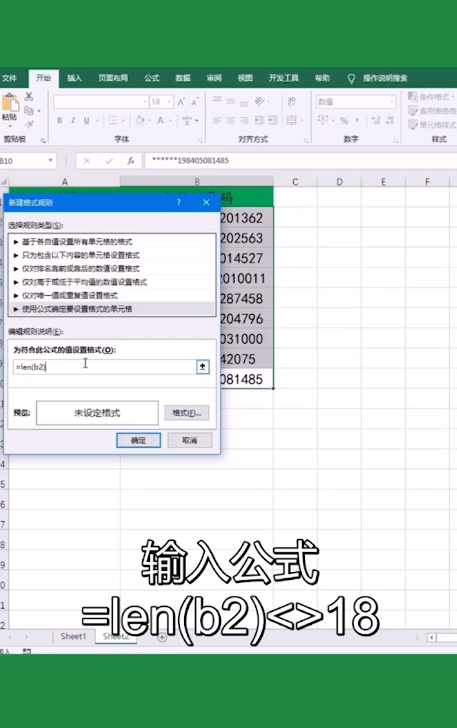Screen dimensions: 457x728
Task: Click the Copy icon in clipboard group
Action: (x=29, y=110)
